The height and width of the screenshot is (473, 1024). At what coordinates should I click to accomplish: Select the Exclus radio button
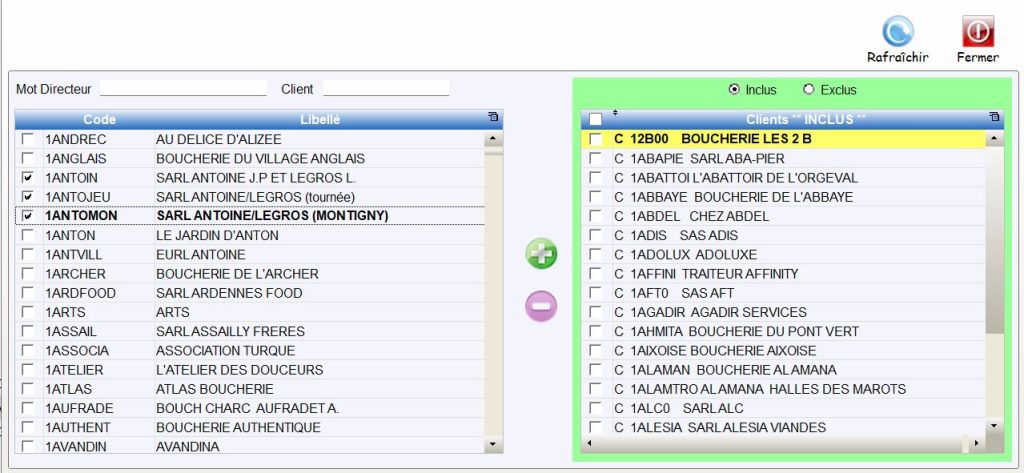[809, 90]
